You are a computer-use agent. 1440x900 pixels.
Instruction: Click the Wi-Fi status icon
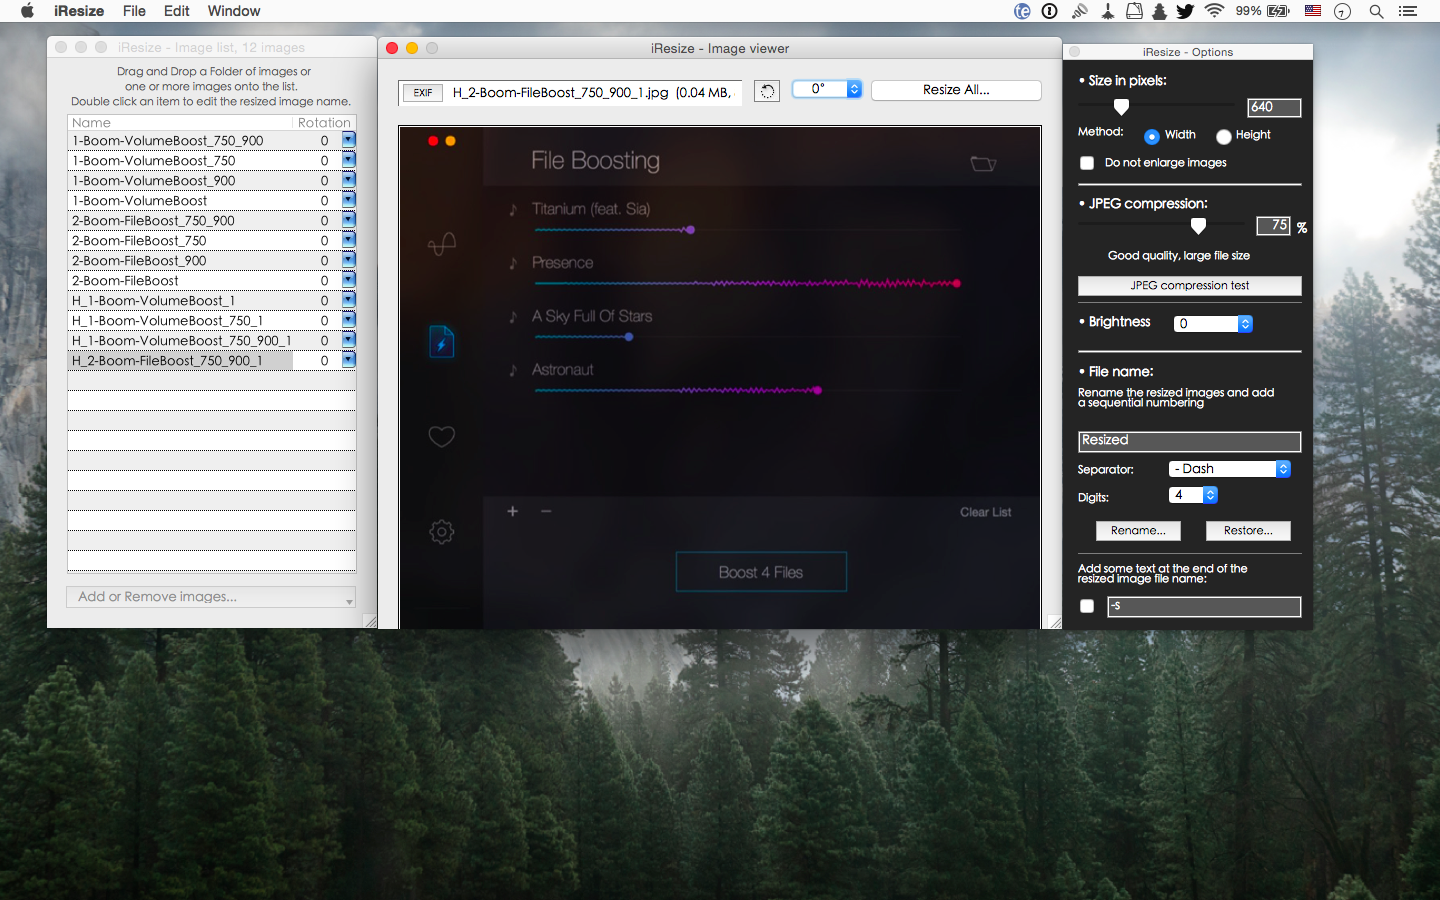click(1214, 11)
